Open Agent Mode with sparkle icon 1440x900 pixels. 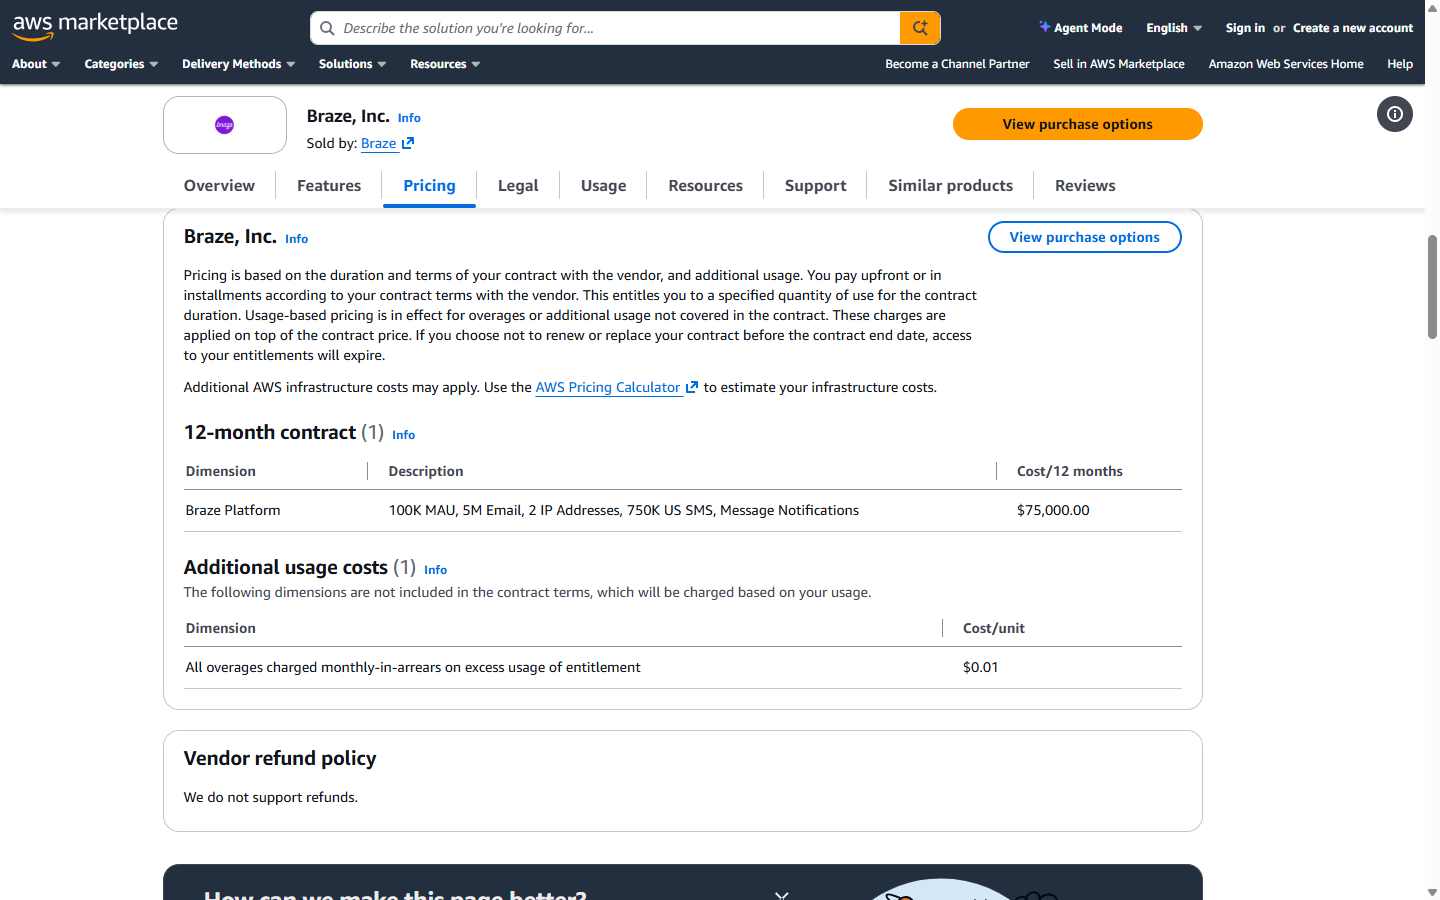tap(1080, 28)
